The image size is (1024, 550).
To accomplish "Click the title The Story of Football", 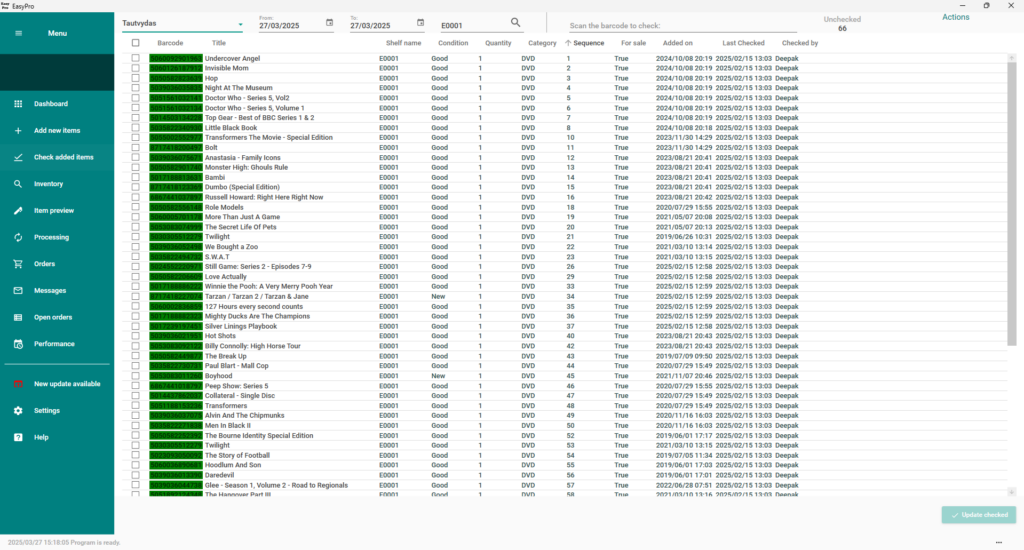I will (x=237, y=455).
